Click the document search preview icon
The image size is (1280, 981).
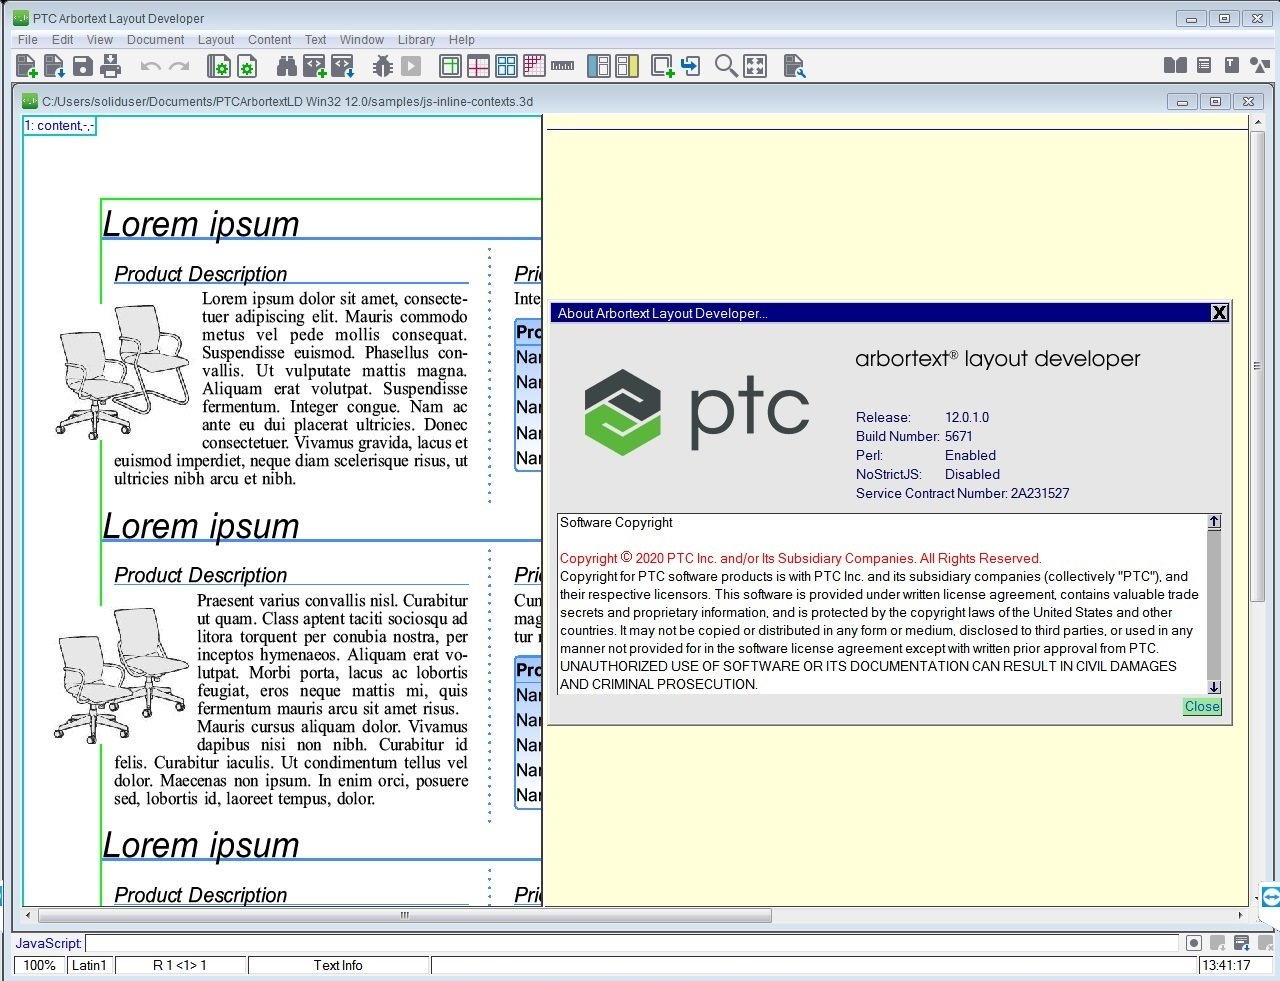pos(794,66)
